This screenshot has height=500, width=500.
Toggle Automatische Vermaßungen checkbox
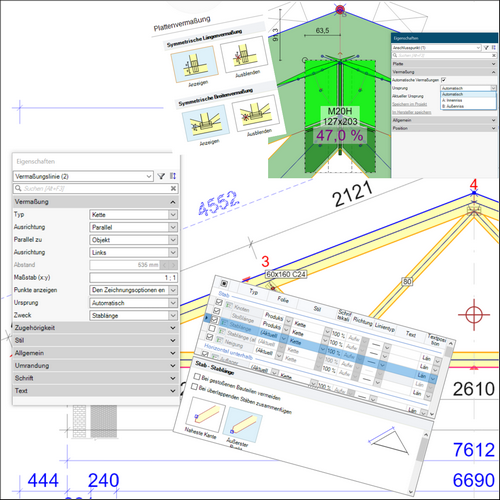443,80
